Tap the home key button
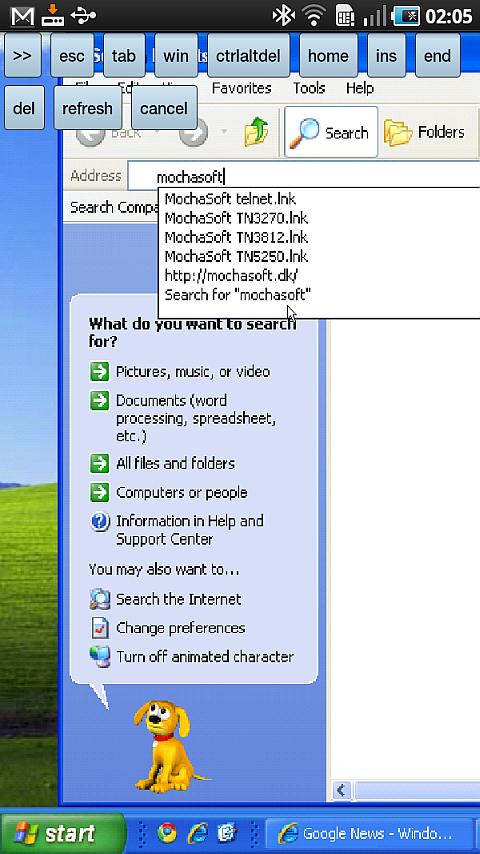The image size is (480, 854). tap(328, 56)
